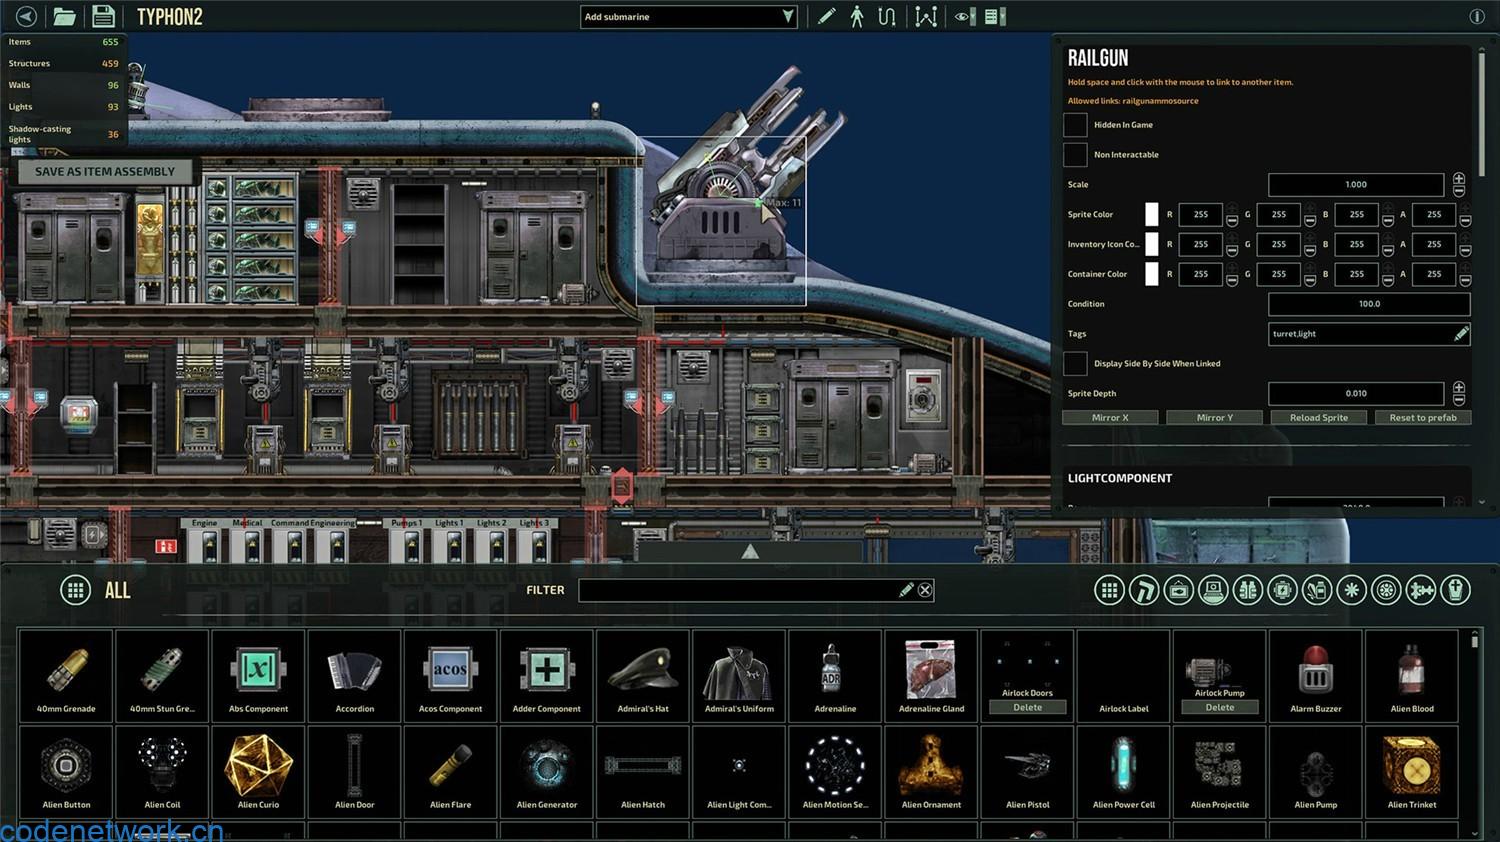
Task: Filter by item assembly puzzle icon
Action: click(x=1421, y=590)
